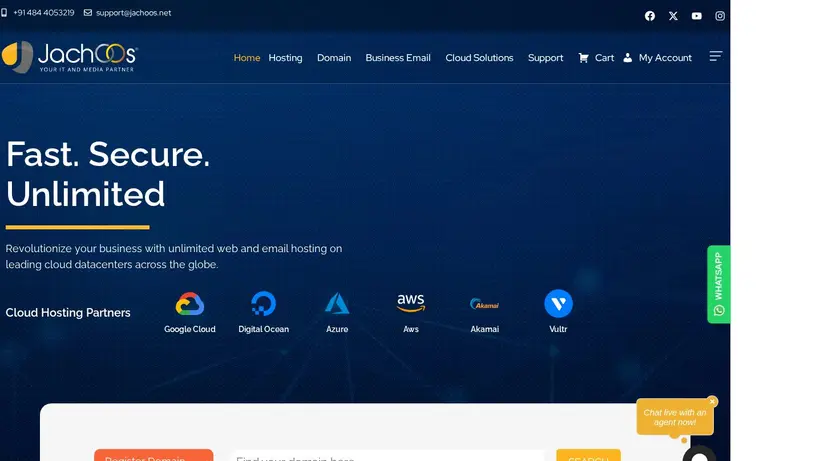Click the Google Cloud partner logo
Screen dimensions: 820x461
(x=189, y=304)
